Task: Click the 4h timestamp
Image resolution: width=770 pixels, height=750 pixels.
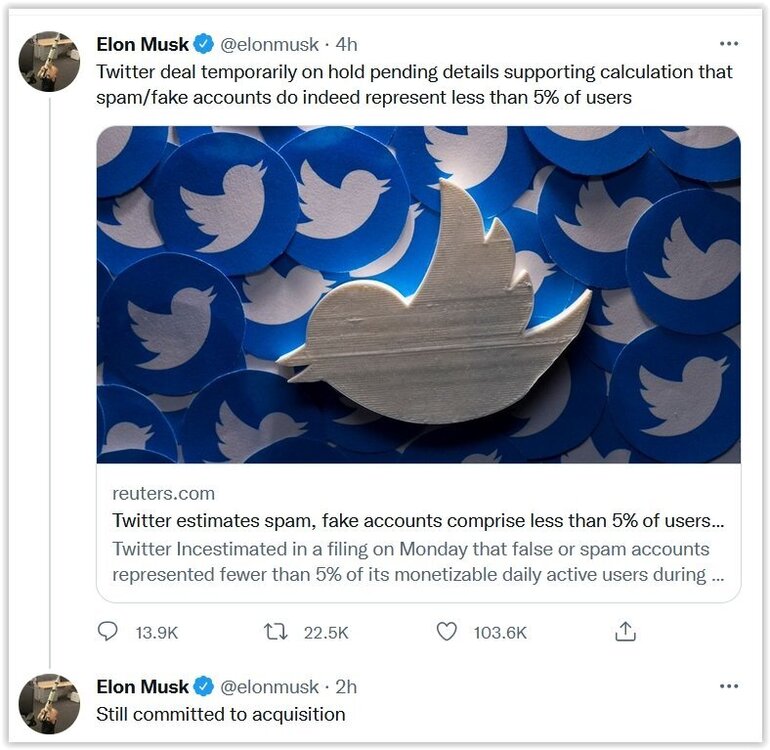Action: pyautogui.click(x=346, y=44)
